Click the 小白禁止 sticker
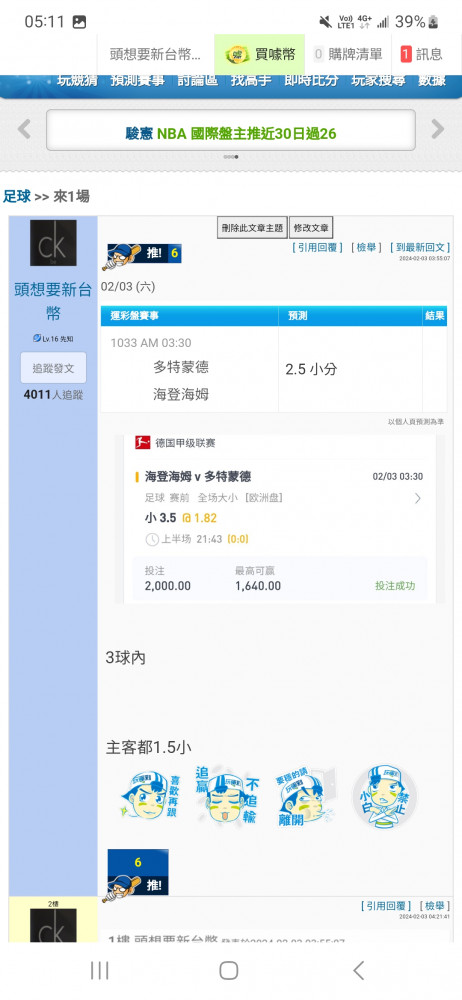 pos(384,798)
